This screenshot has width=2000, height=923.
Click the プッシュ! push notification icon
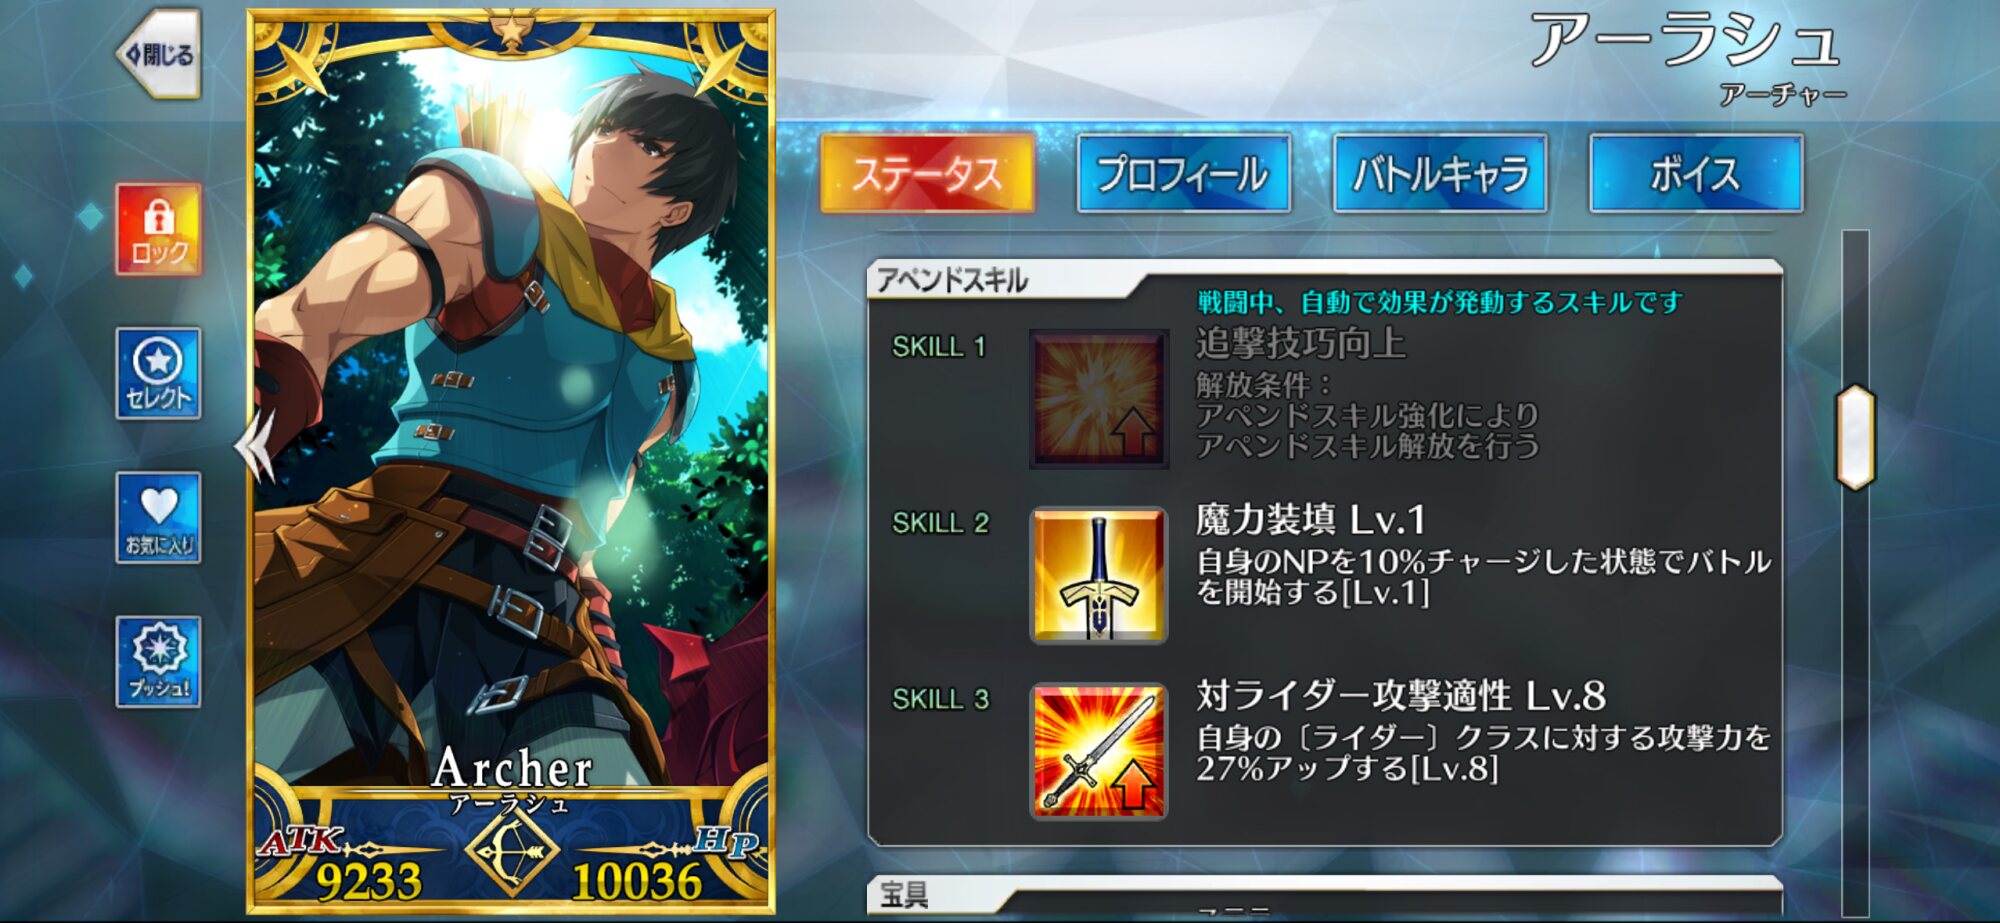coord(159,662)
